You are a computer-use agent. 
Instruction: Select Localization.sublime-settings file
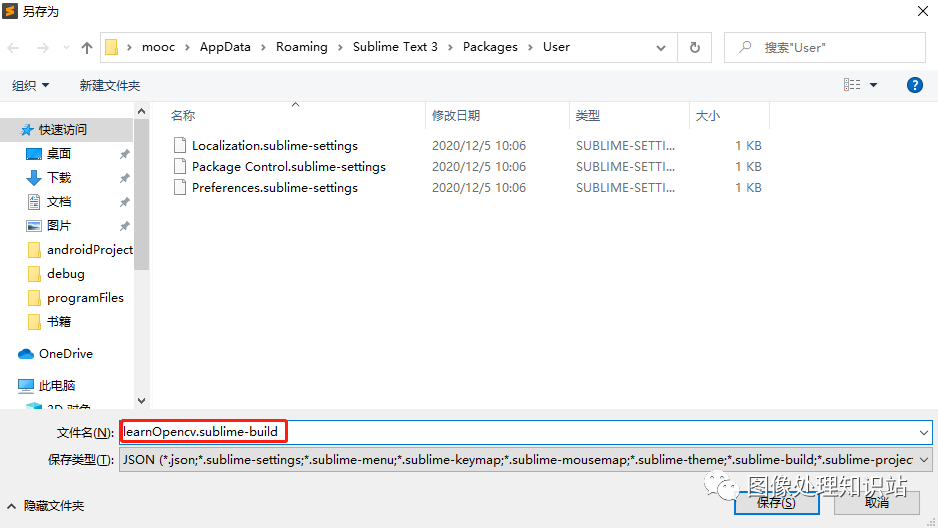click(275, 145)
